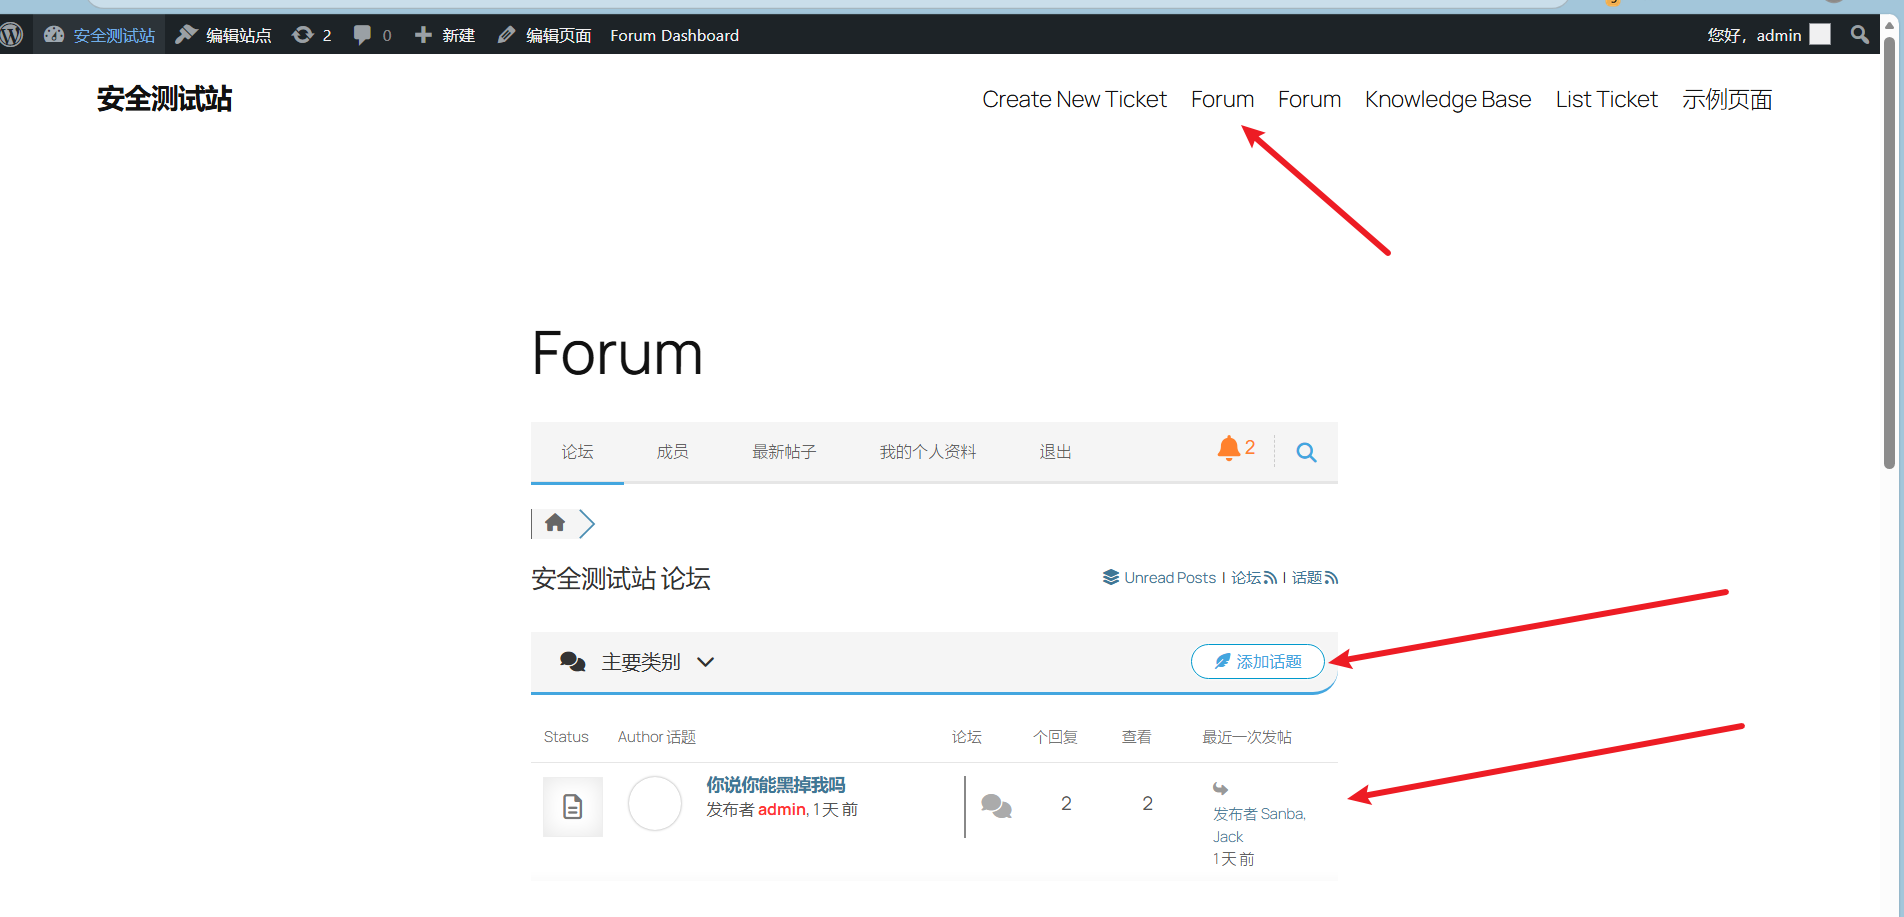Click the 主要类别 category title

[641, 662]
